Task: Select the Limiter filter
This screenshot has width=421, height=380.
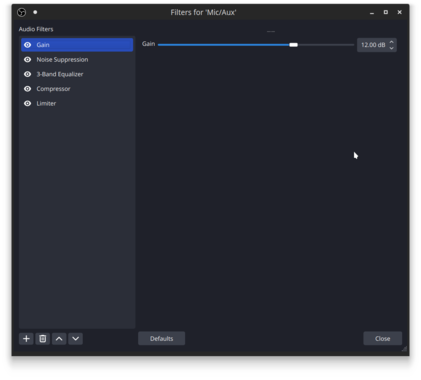Action: [77, 103]
